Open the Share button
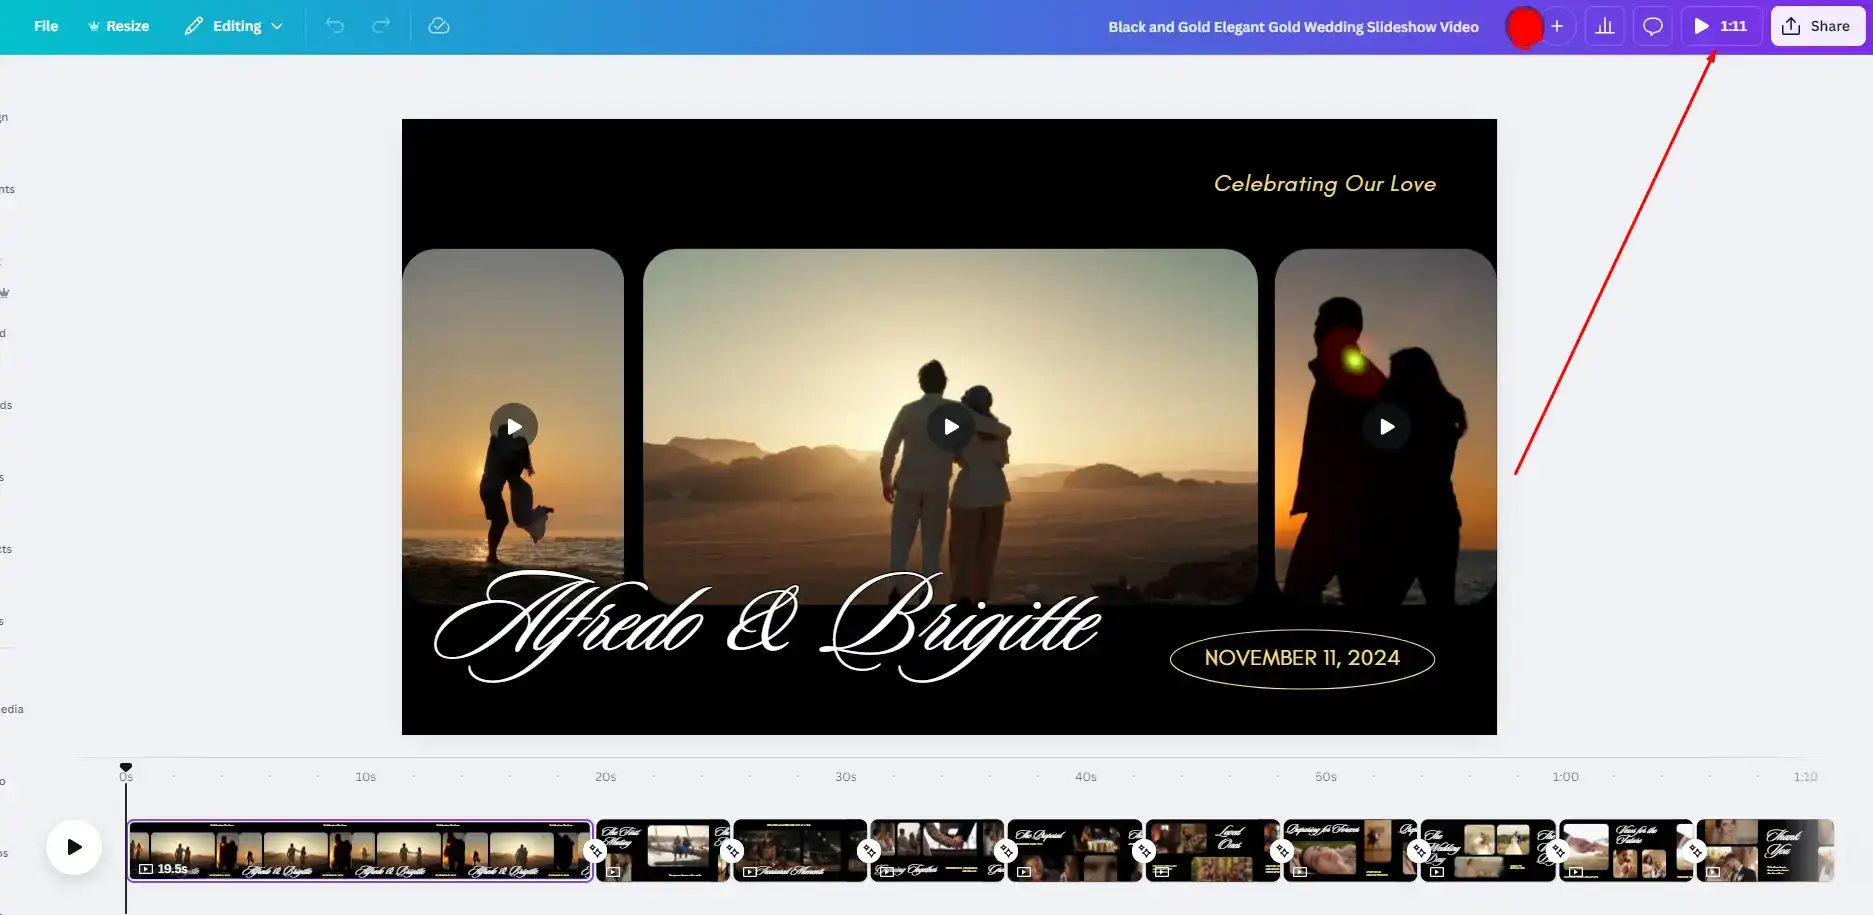 coord(1817,26)
